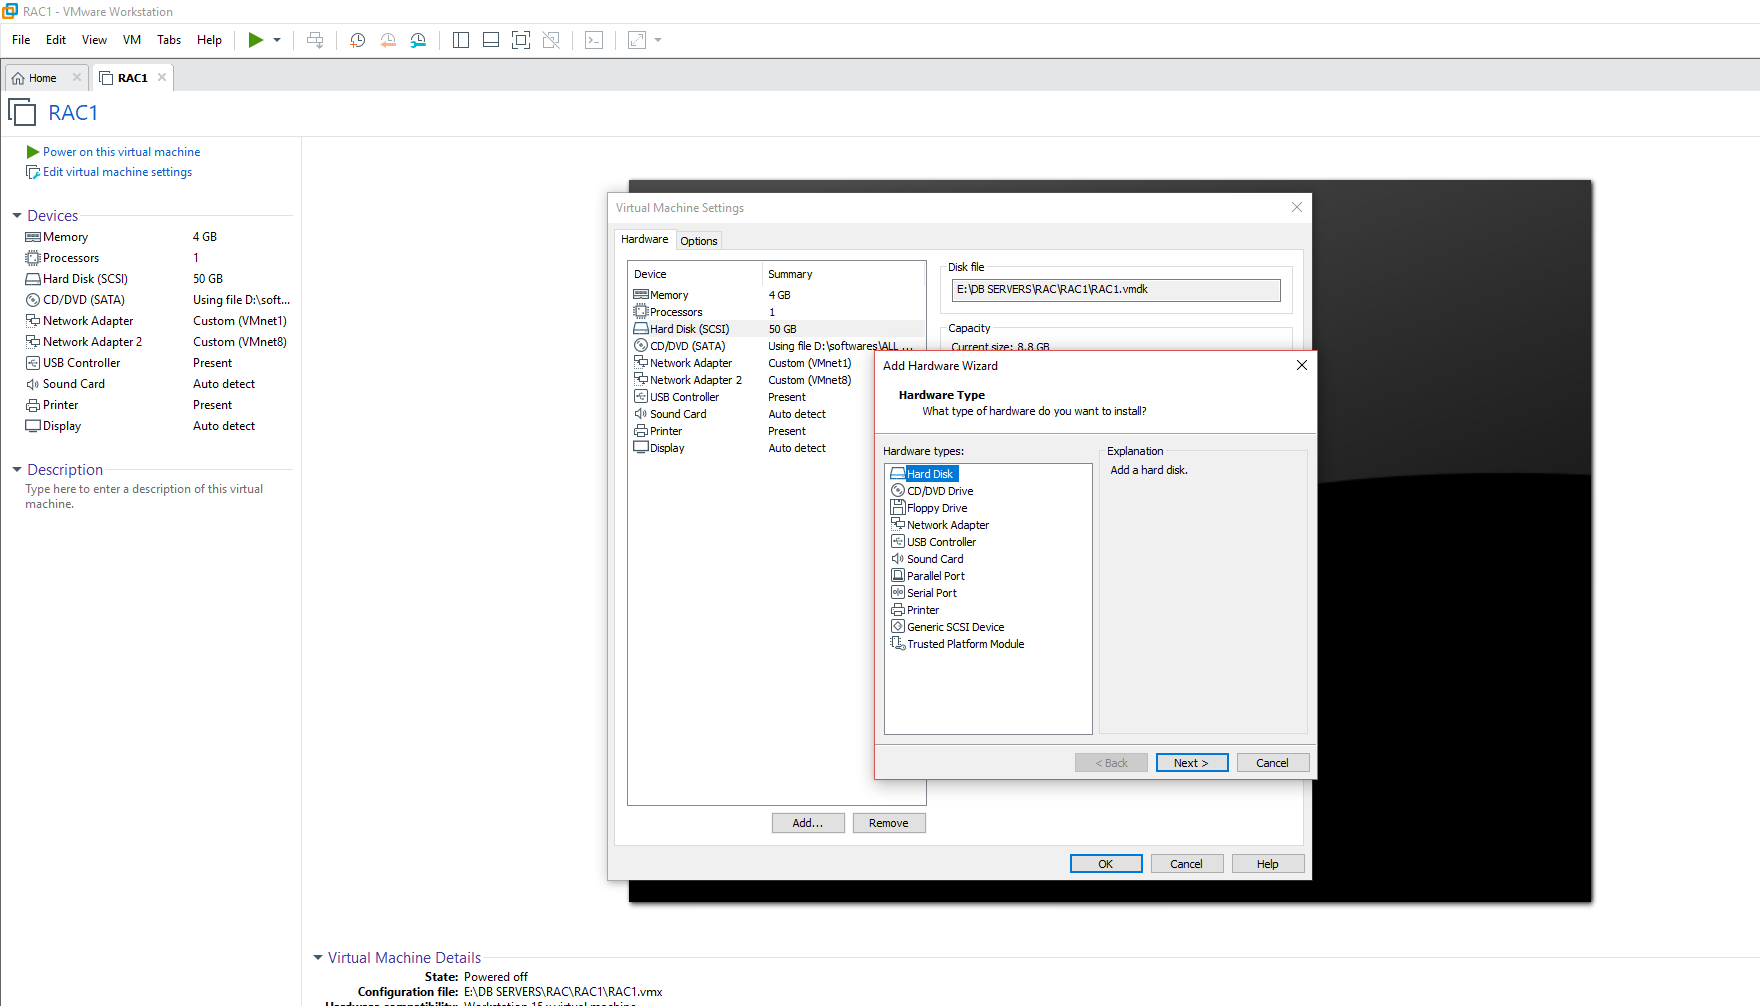
Task: Click OK in Virtual Machine Settings
Action: pyautogui.click(x=1106, y=864)
